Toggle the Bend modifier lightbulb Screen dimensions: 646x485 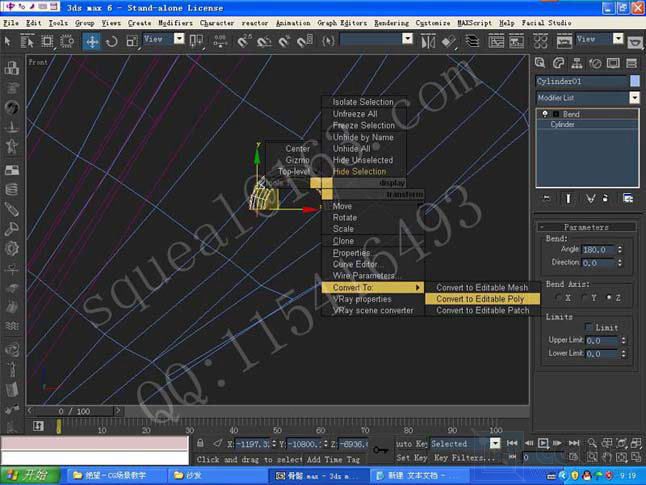click(x=545, y=114)
